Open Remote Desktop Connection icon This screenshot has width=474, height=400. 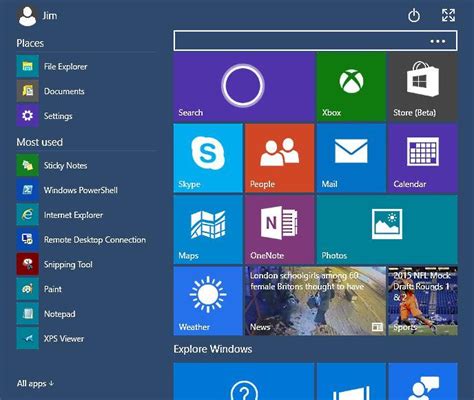28,239
